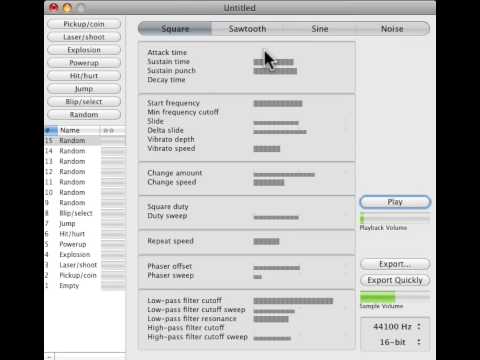Click the Low-pass filter resonance slider bar
480x360 pixels.
[x=271, y=319]
